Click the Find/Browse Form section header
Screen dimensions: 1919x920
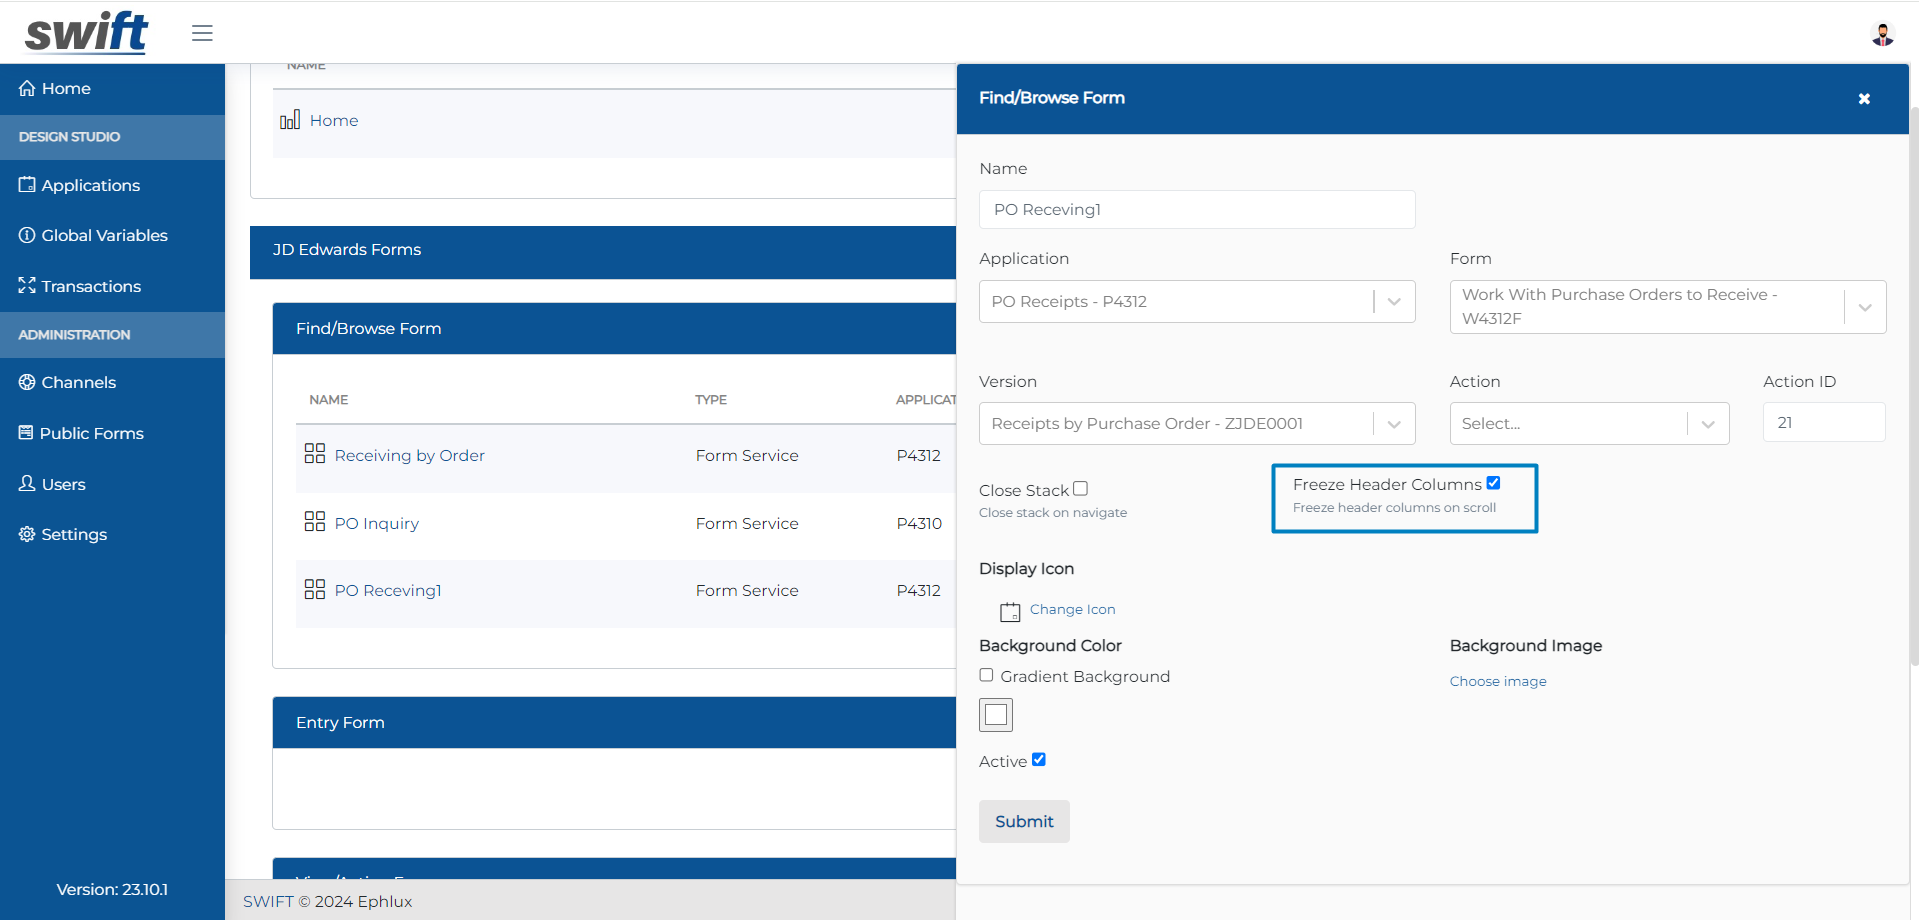click(614, 329)
